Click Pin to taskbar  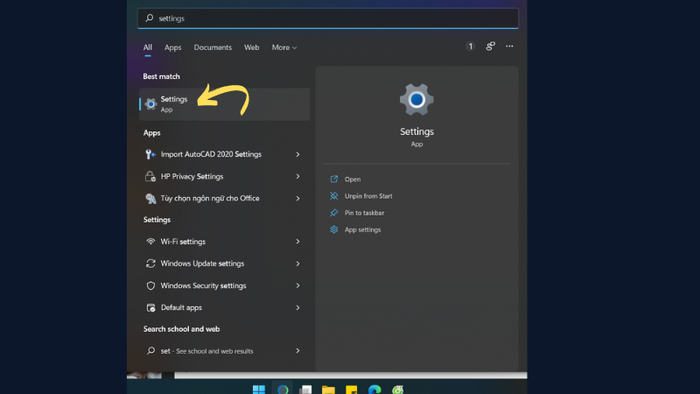tap(364, 213)
